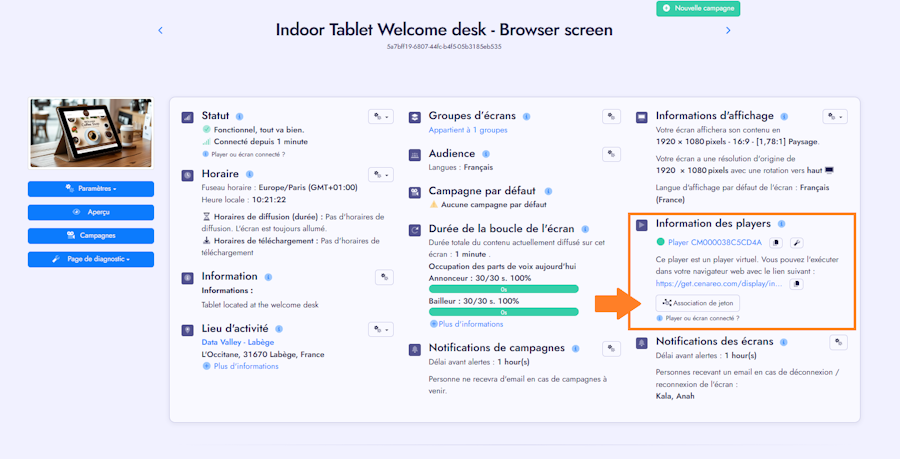Click the tablet screen thumbnail image
Image resolution: width=900 pixels, height=459 pixels.
(91, 133)
